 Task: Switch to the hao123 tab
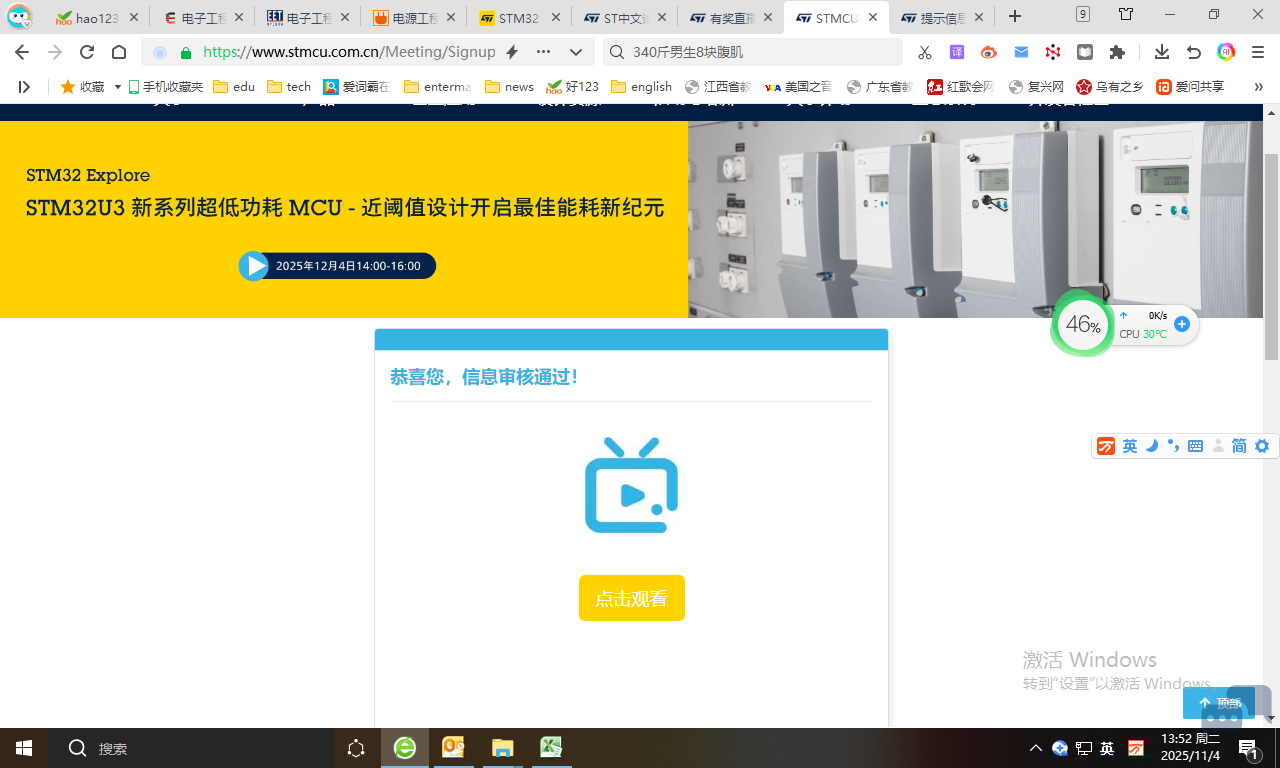point(98,18)
